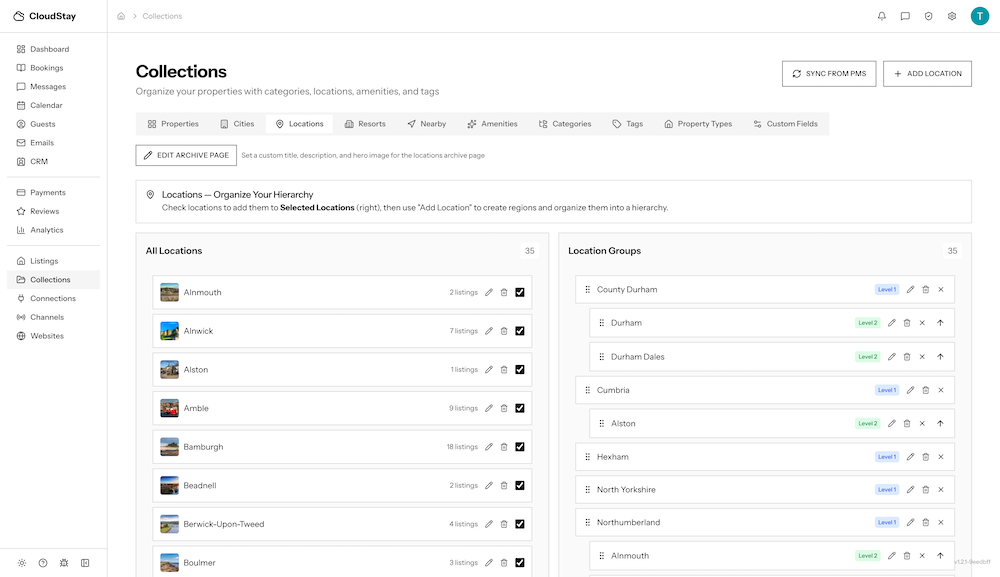This screenshot has height=577, width=1000.
Task: Deselect the Beadnell location checkbox
Action: coord(520,485)
